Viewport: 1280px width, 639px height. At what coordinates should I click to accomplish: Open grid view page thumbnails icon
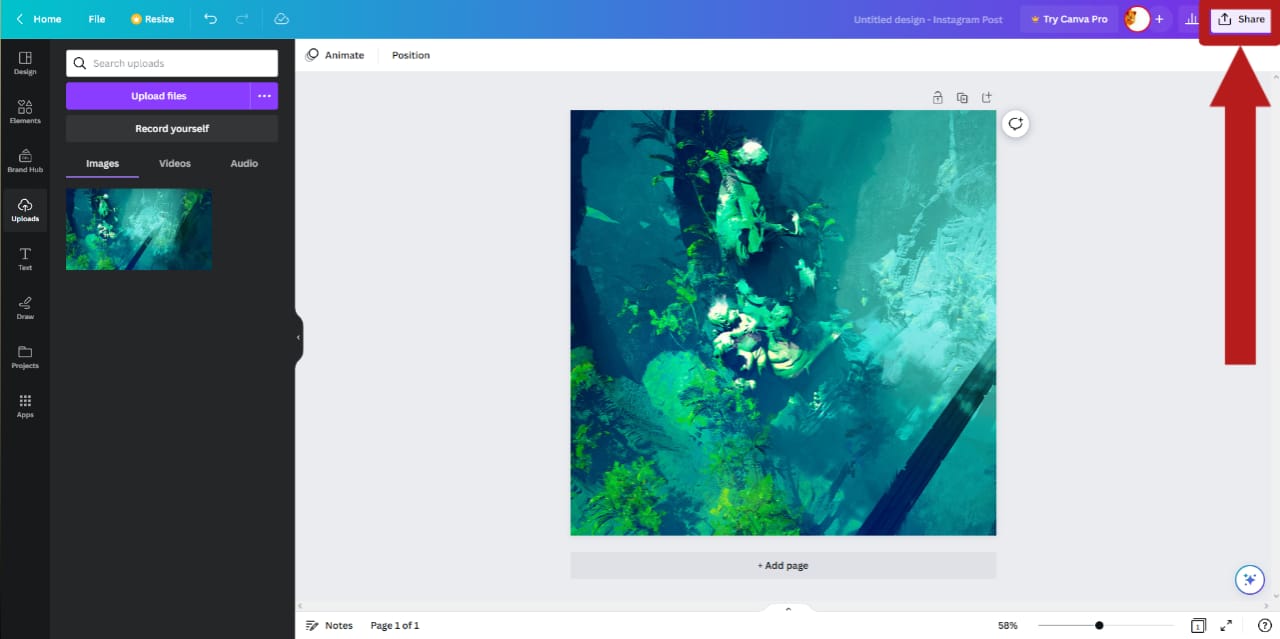[x=1197, y=626]
